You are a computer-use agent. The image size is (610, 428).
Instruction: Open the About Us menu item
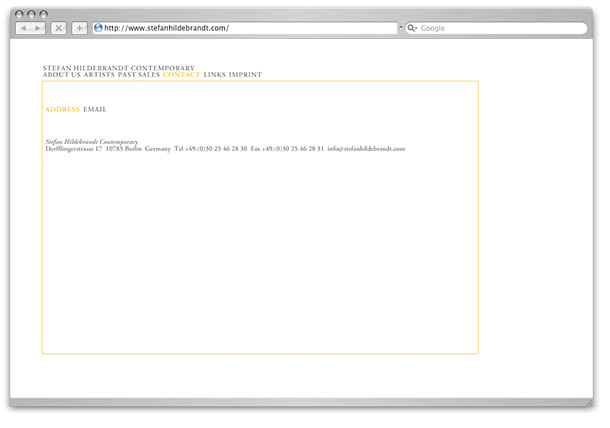click(61, 75)
